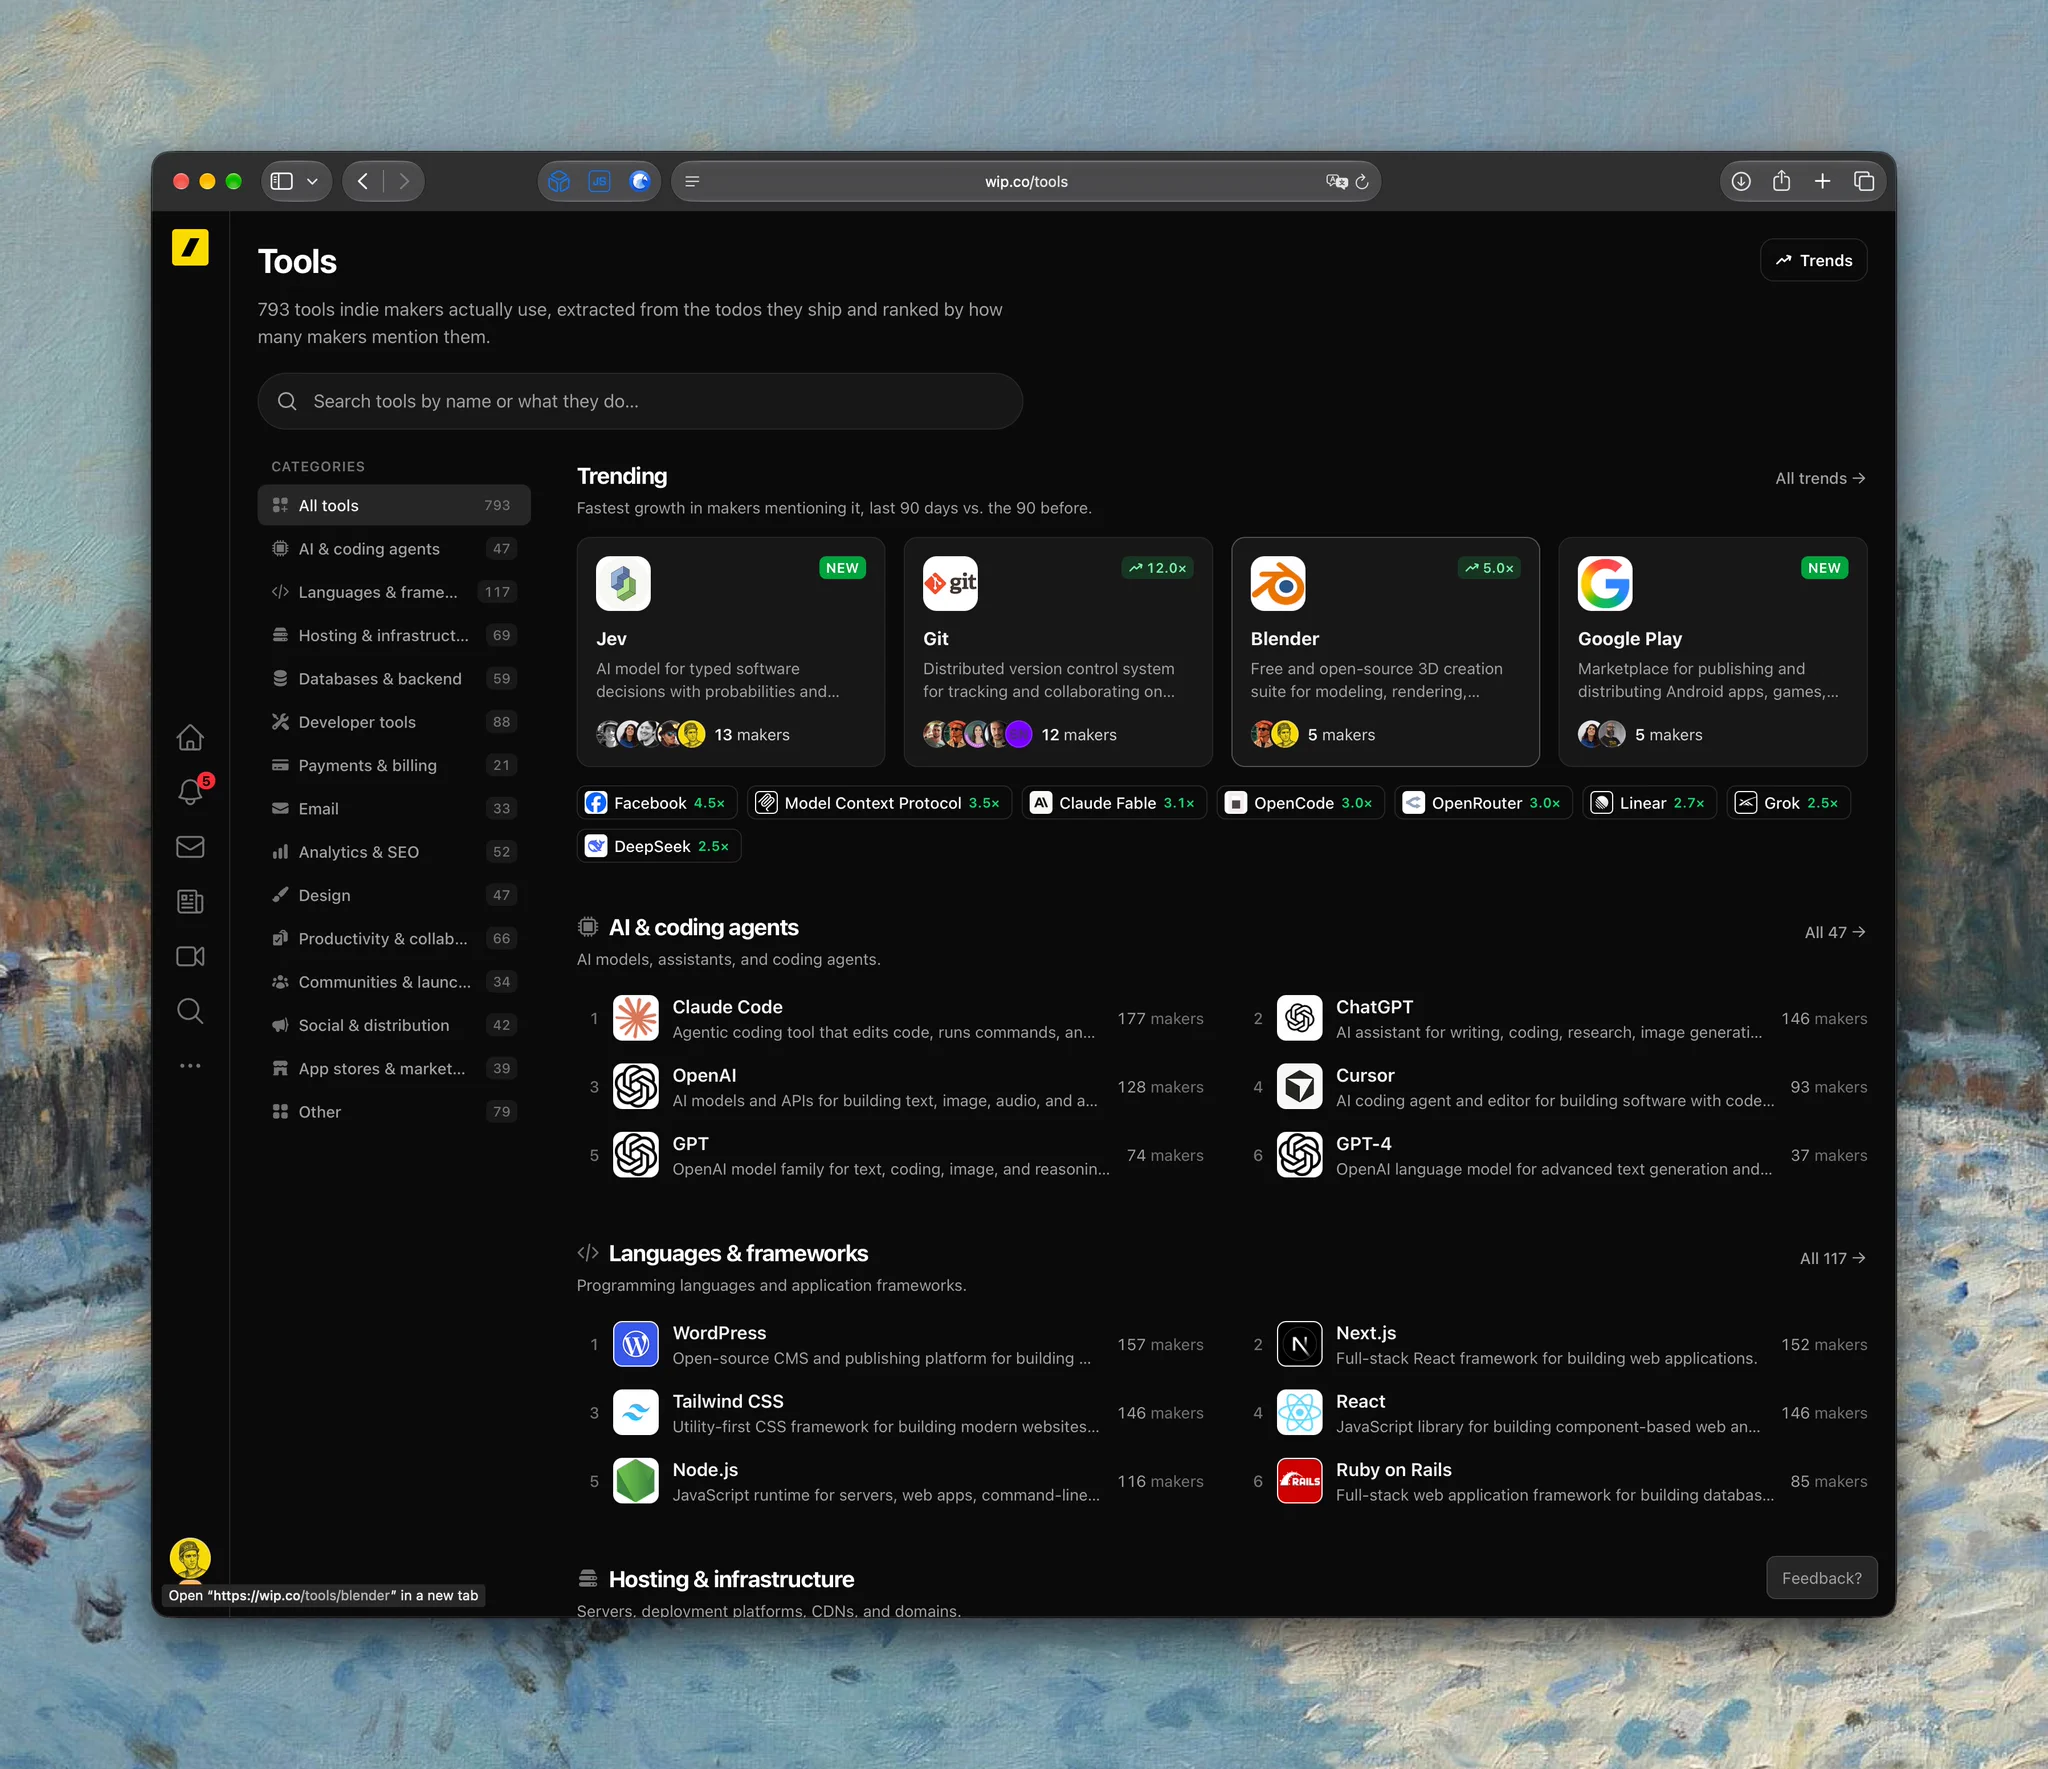The width and height of the screenshot is (2048, 1769).
Task: Click the Linear 2.7× chip
Action: click(1650, 803)
